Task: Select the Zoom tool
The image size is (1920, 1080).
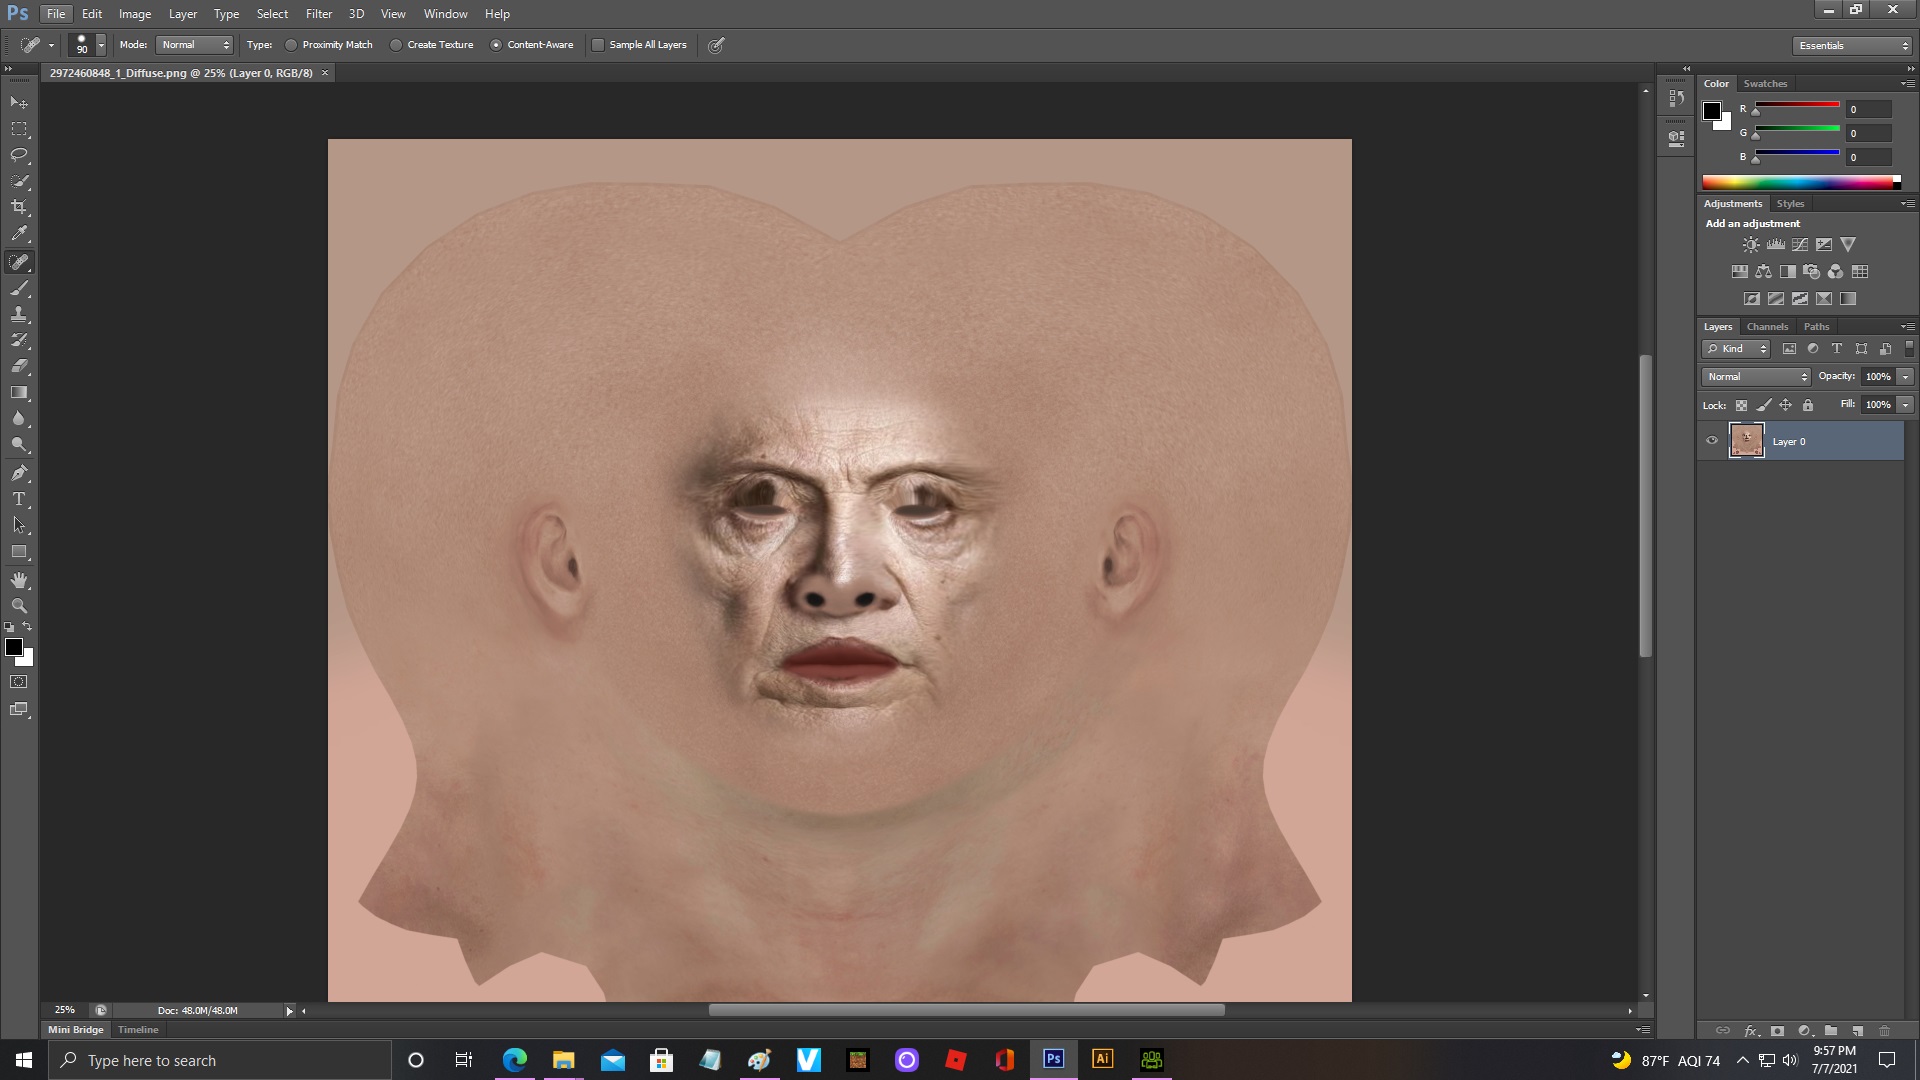Action: 19,606
